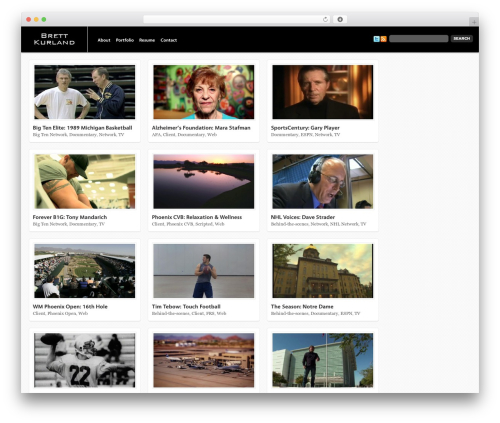The image size is (500, 423).
Task: Open the Phoenix CVB sunset thumbnail
Action: (204, 181)
